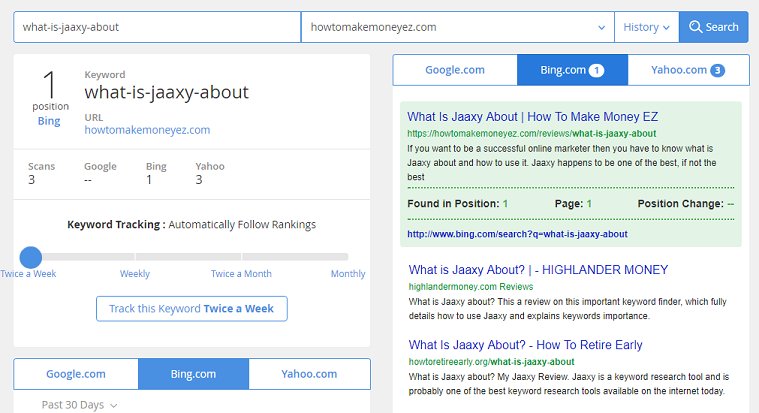Click the large keyword heading what-is-jaaxy-about
This screenshot has height=413, width=759.
167,92
